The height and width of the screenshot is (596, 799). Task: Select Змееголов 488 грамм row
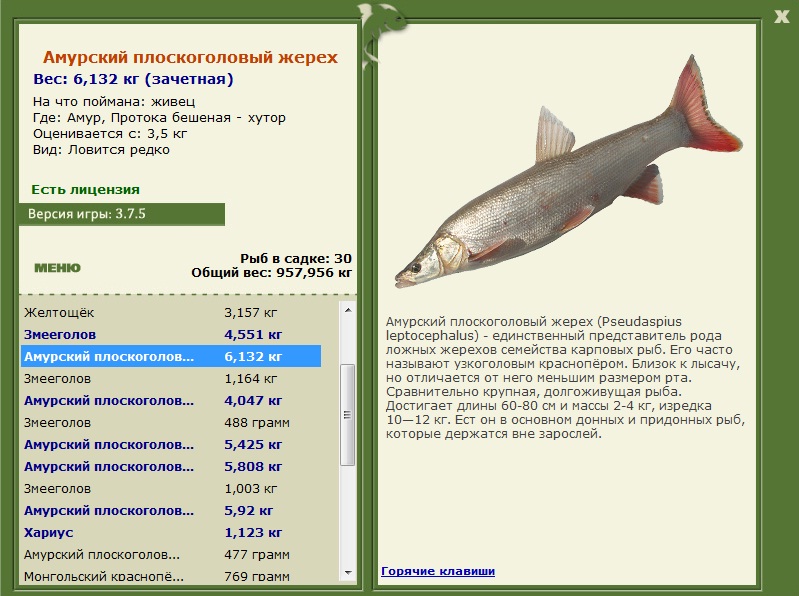(171, 422)
